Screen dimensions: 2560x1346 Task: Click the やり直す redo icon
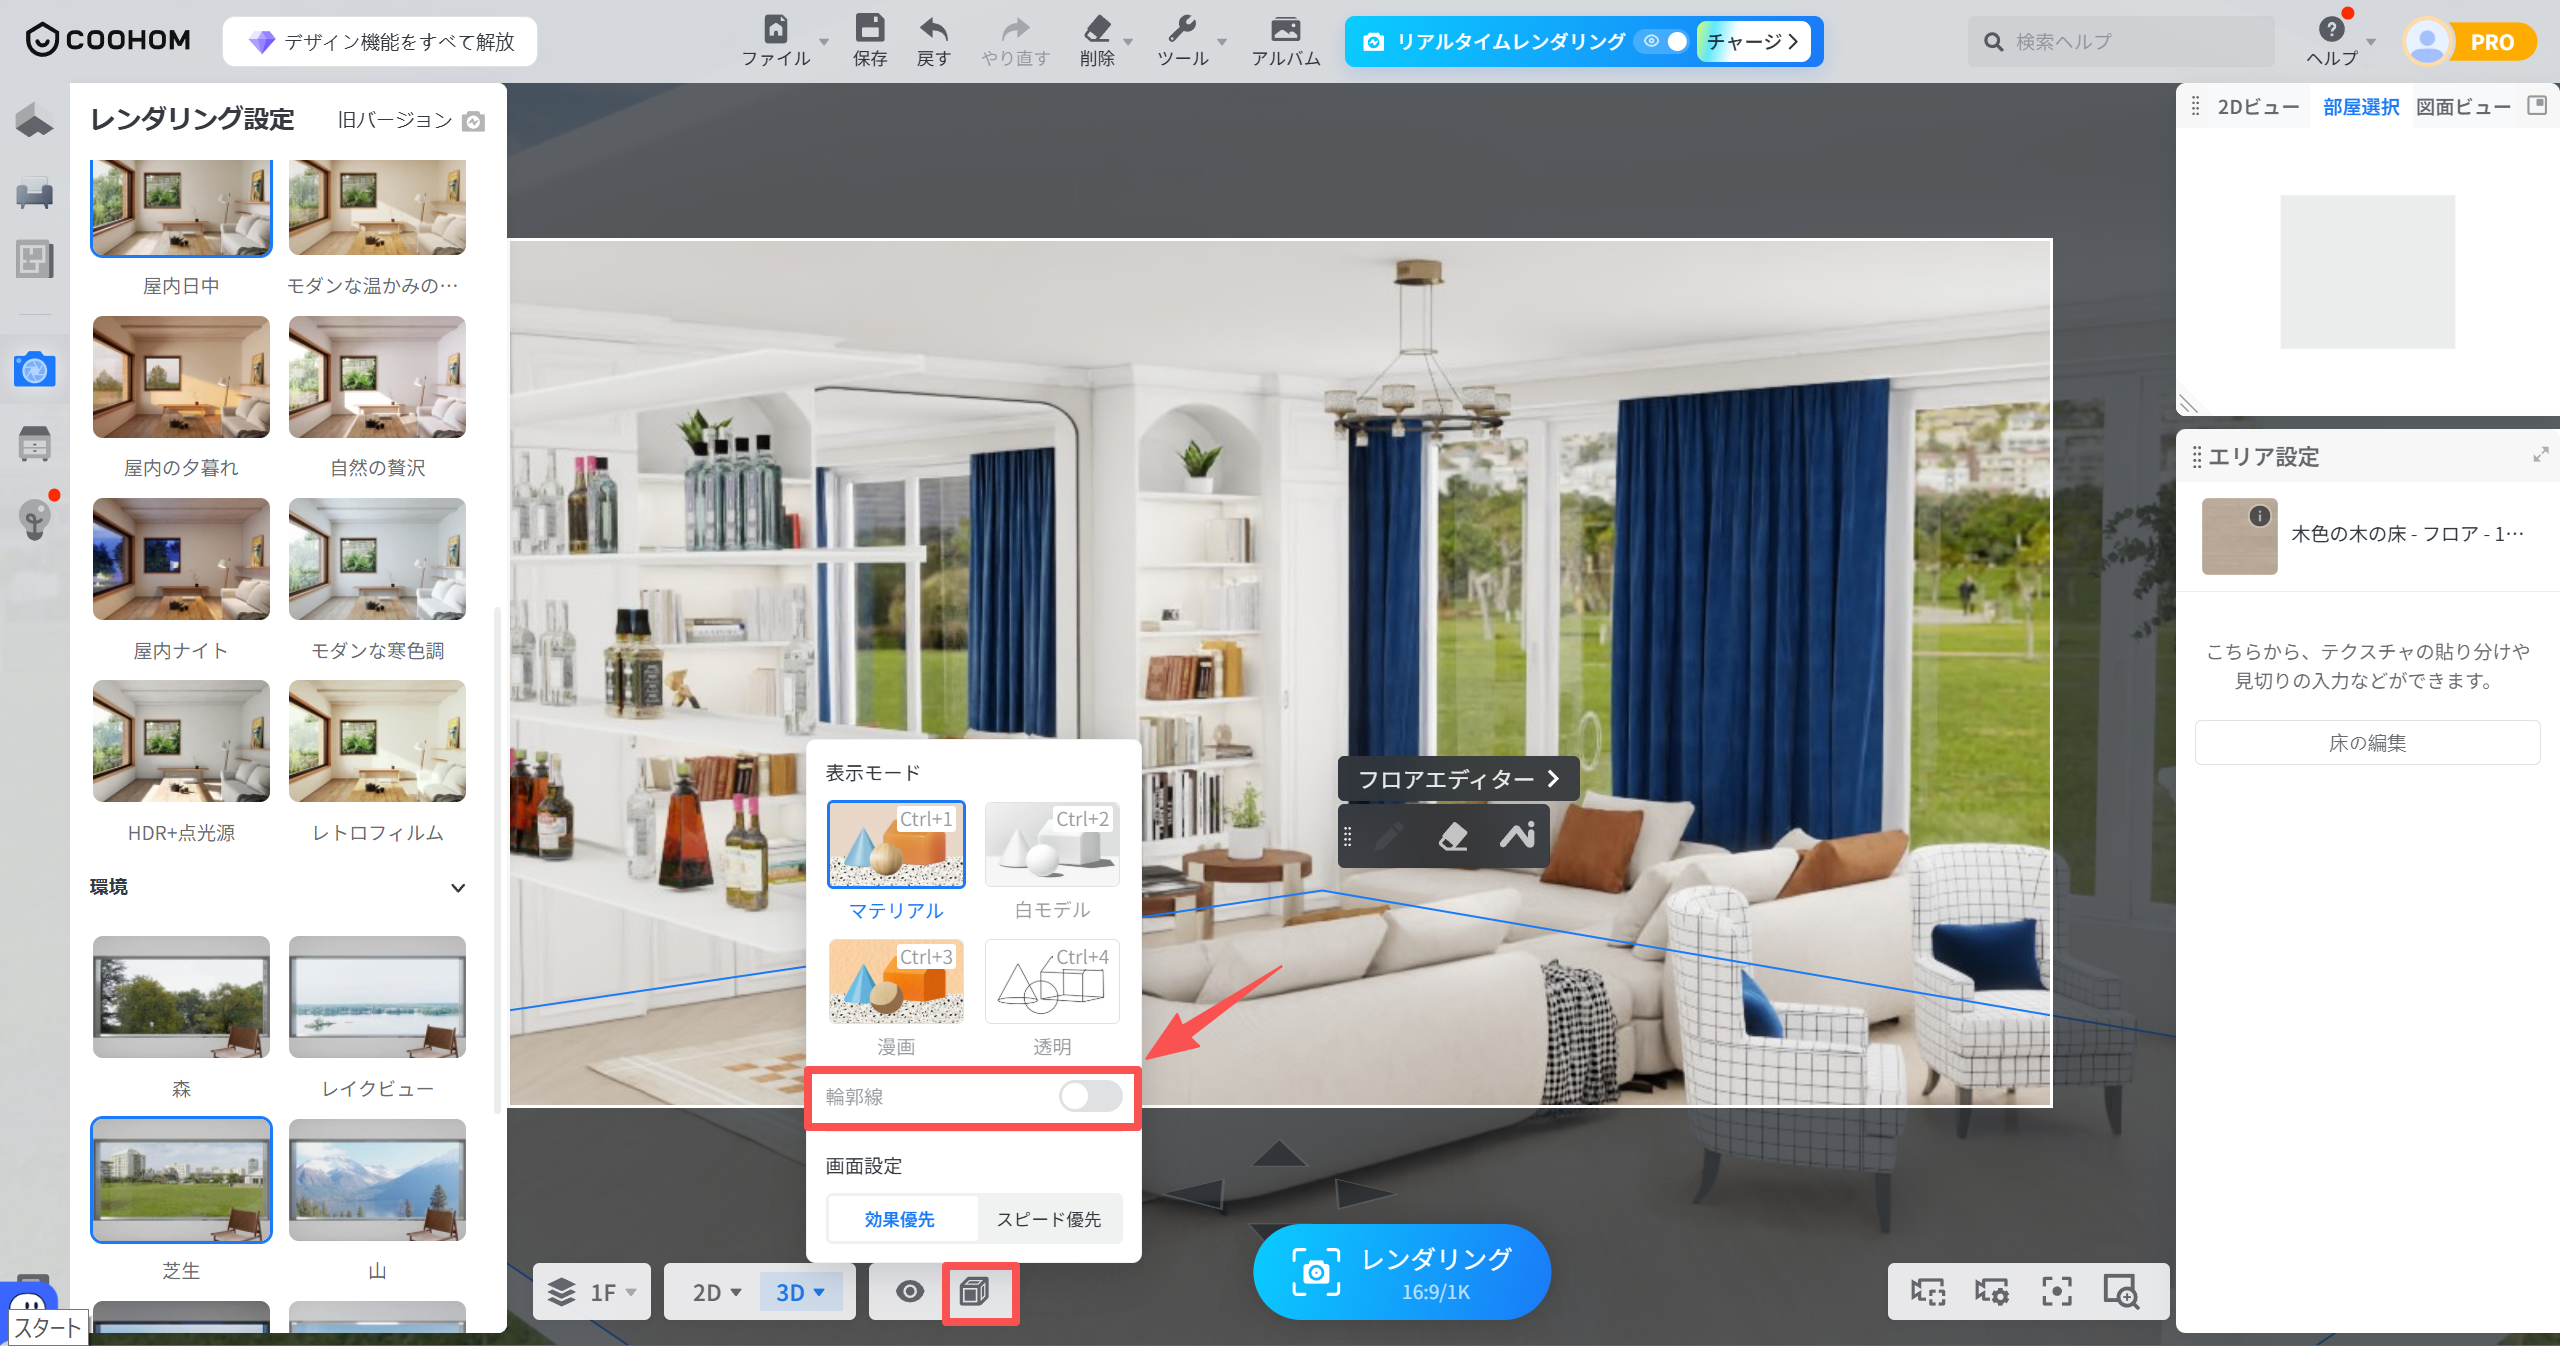coord(1015,28)
